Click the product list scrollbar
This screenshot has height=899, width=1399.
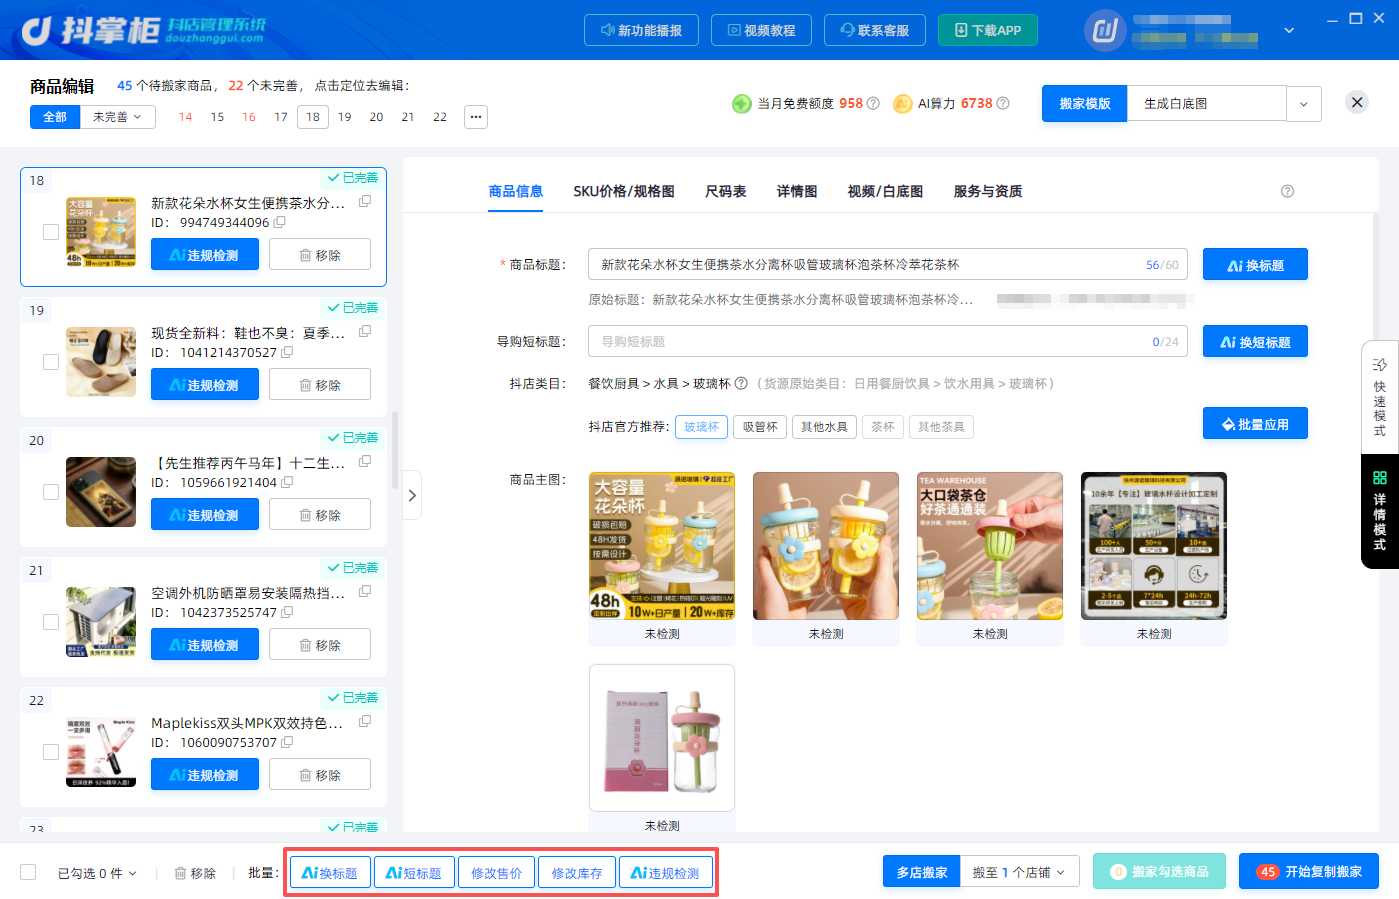pyautogui.click(x=395, y=450)
